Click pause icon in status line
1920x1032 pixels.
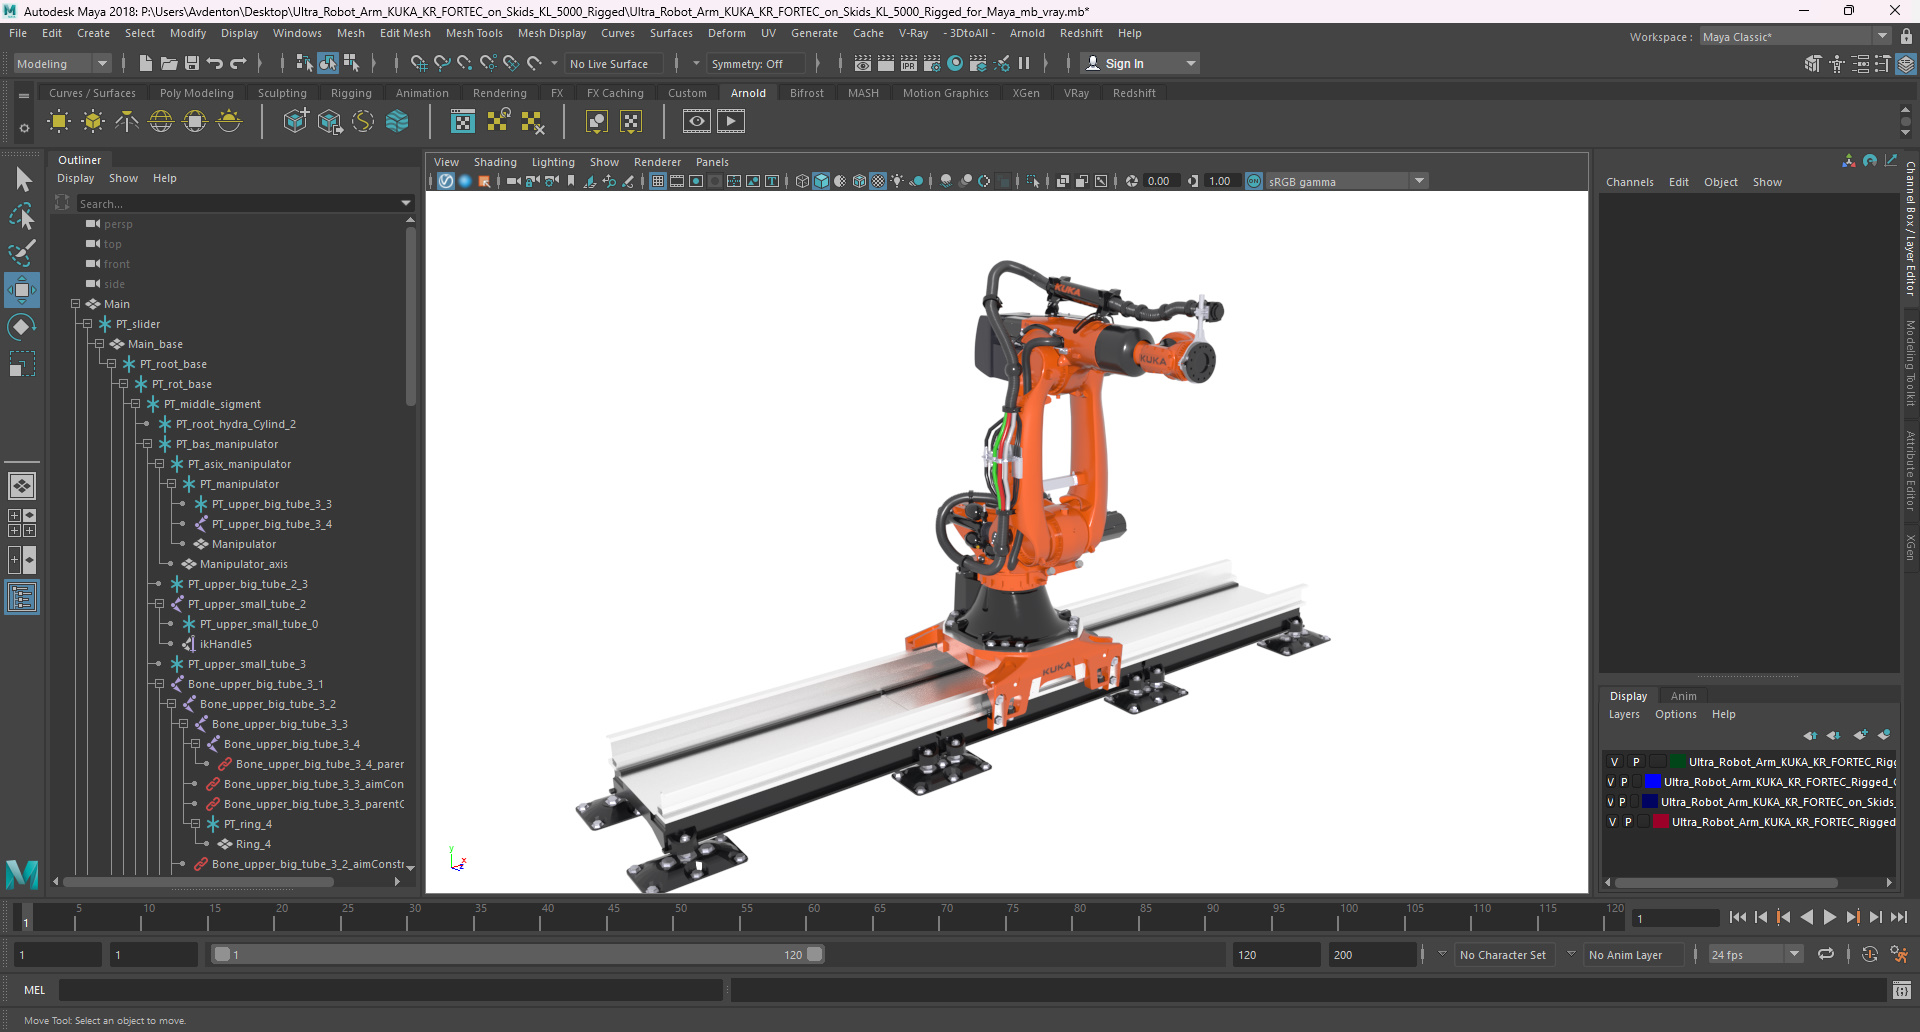(x=1024, y=63)
